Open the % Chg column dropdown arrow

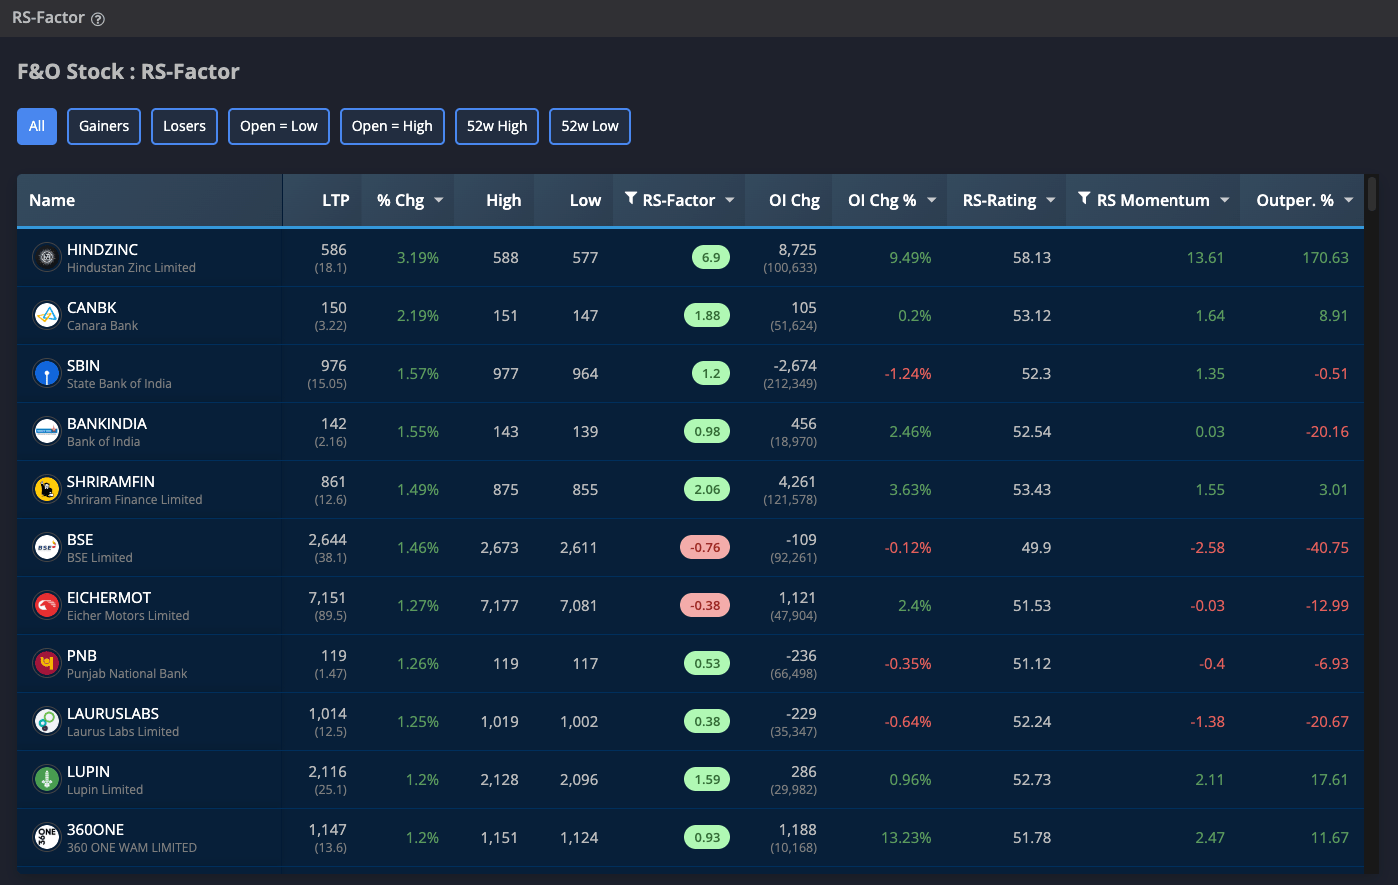(438, 200)
